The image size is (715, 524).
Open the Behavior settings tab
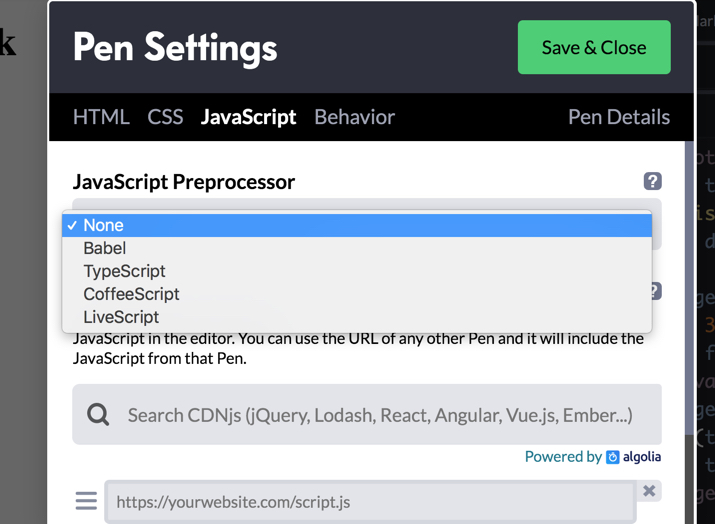click(x=354, y=117)
